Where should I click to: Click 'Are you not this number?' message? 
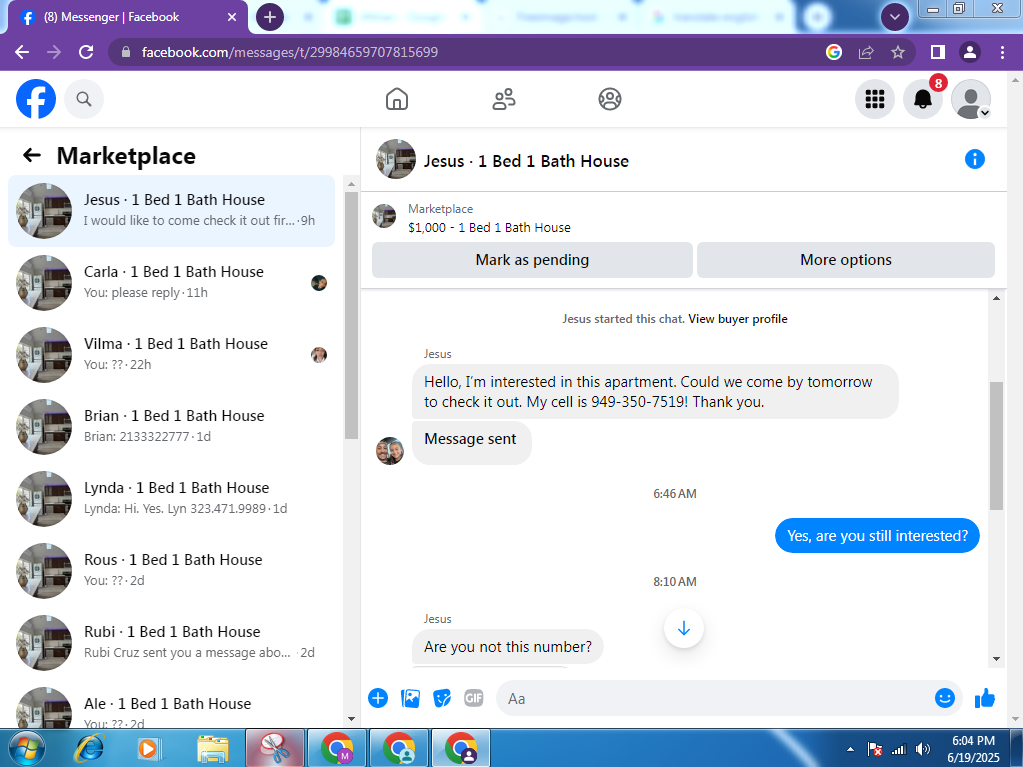pyautogui.click(x=508, y=646)
